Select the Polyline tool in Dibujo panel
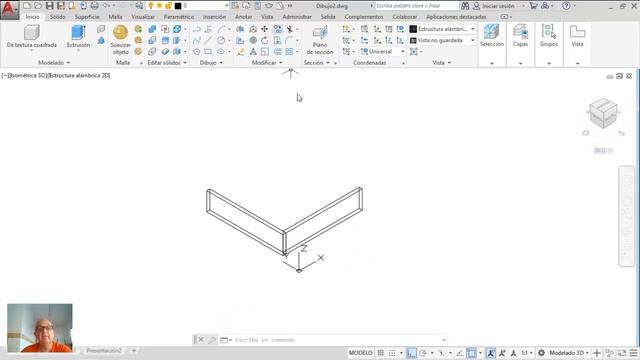This screenshot has height=360, width=640. [196, 29]
